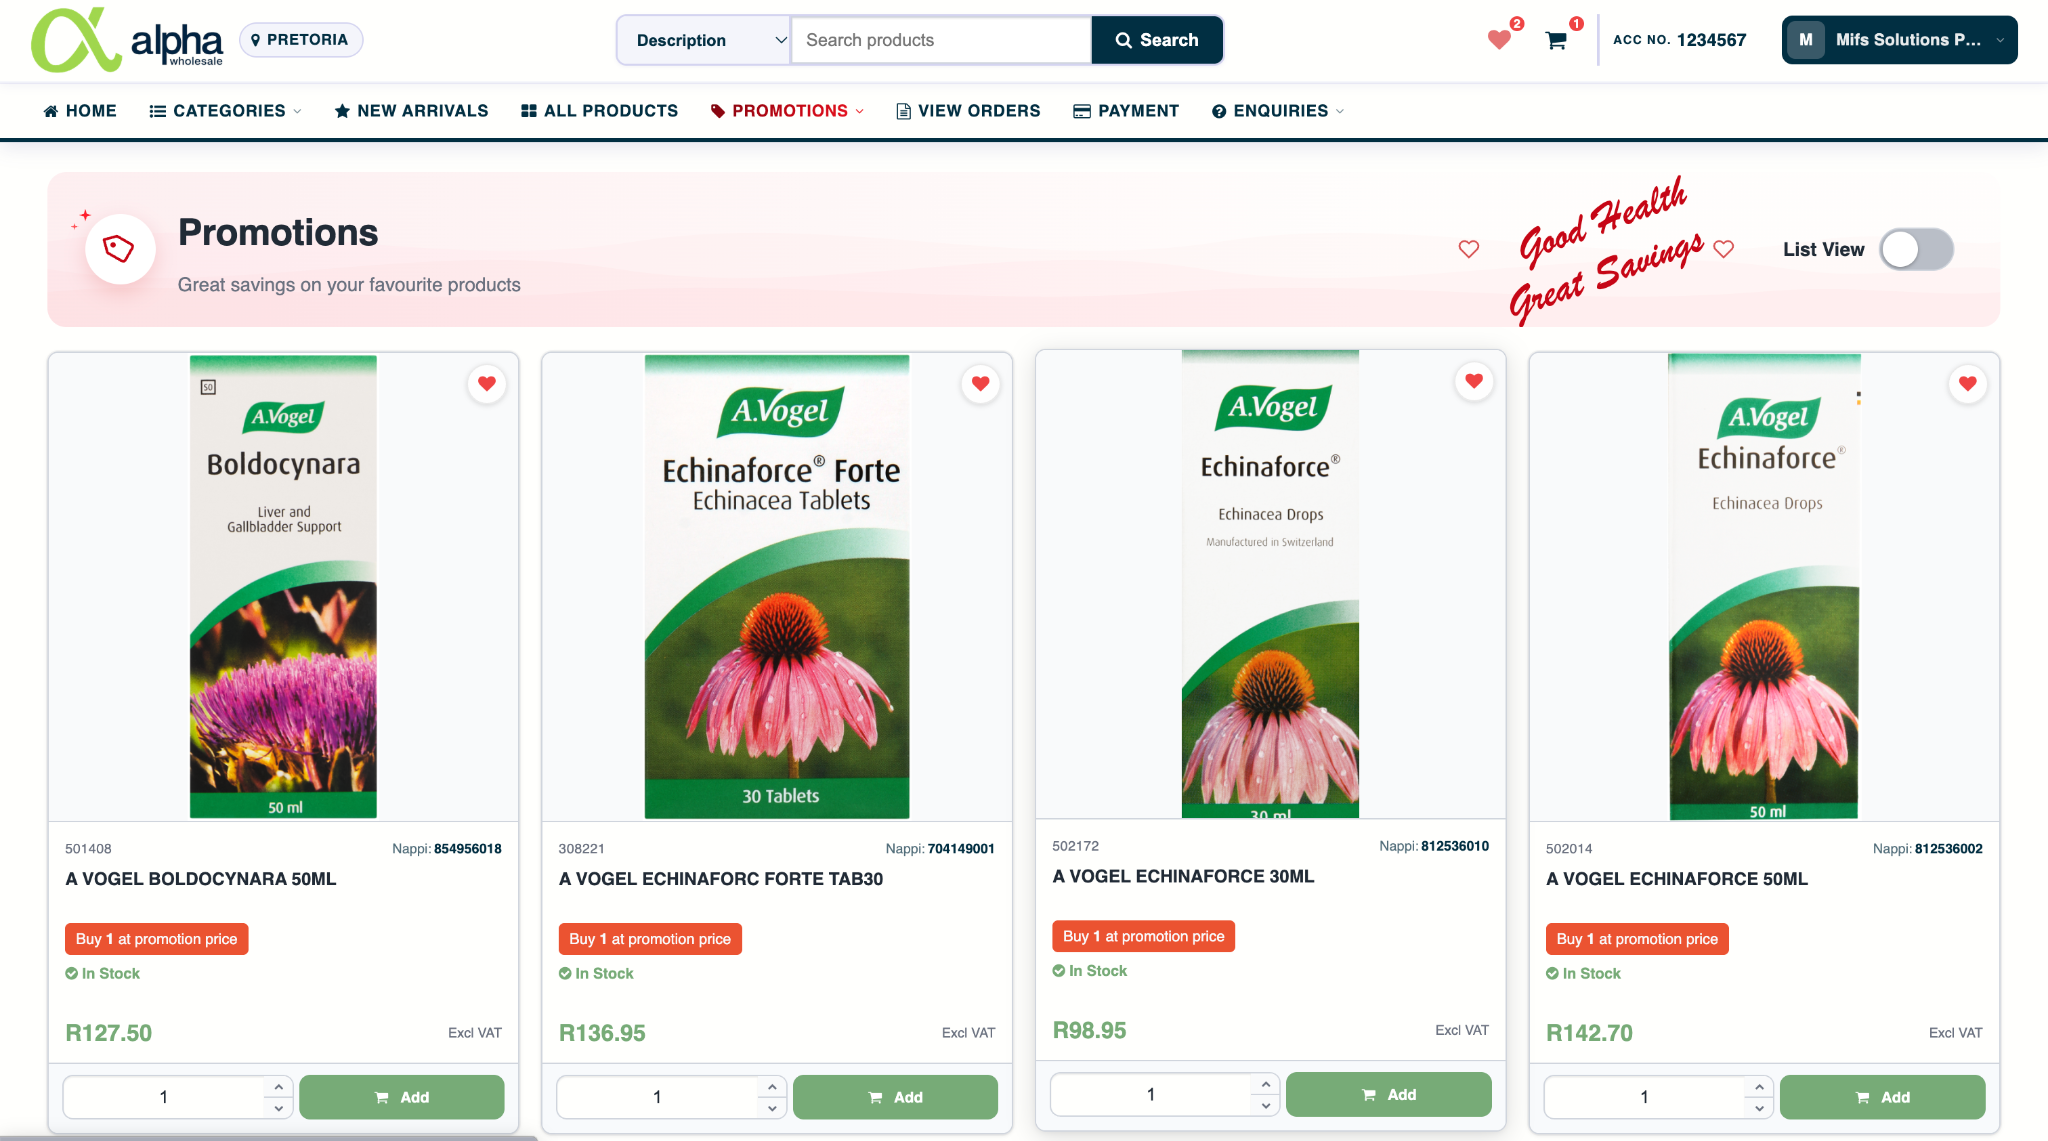Add Echinaforc Forte TAB30 to cart
The width and height of the screenshot is (2048, 1141).
(895, 1097)
